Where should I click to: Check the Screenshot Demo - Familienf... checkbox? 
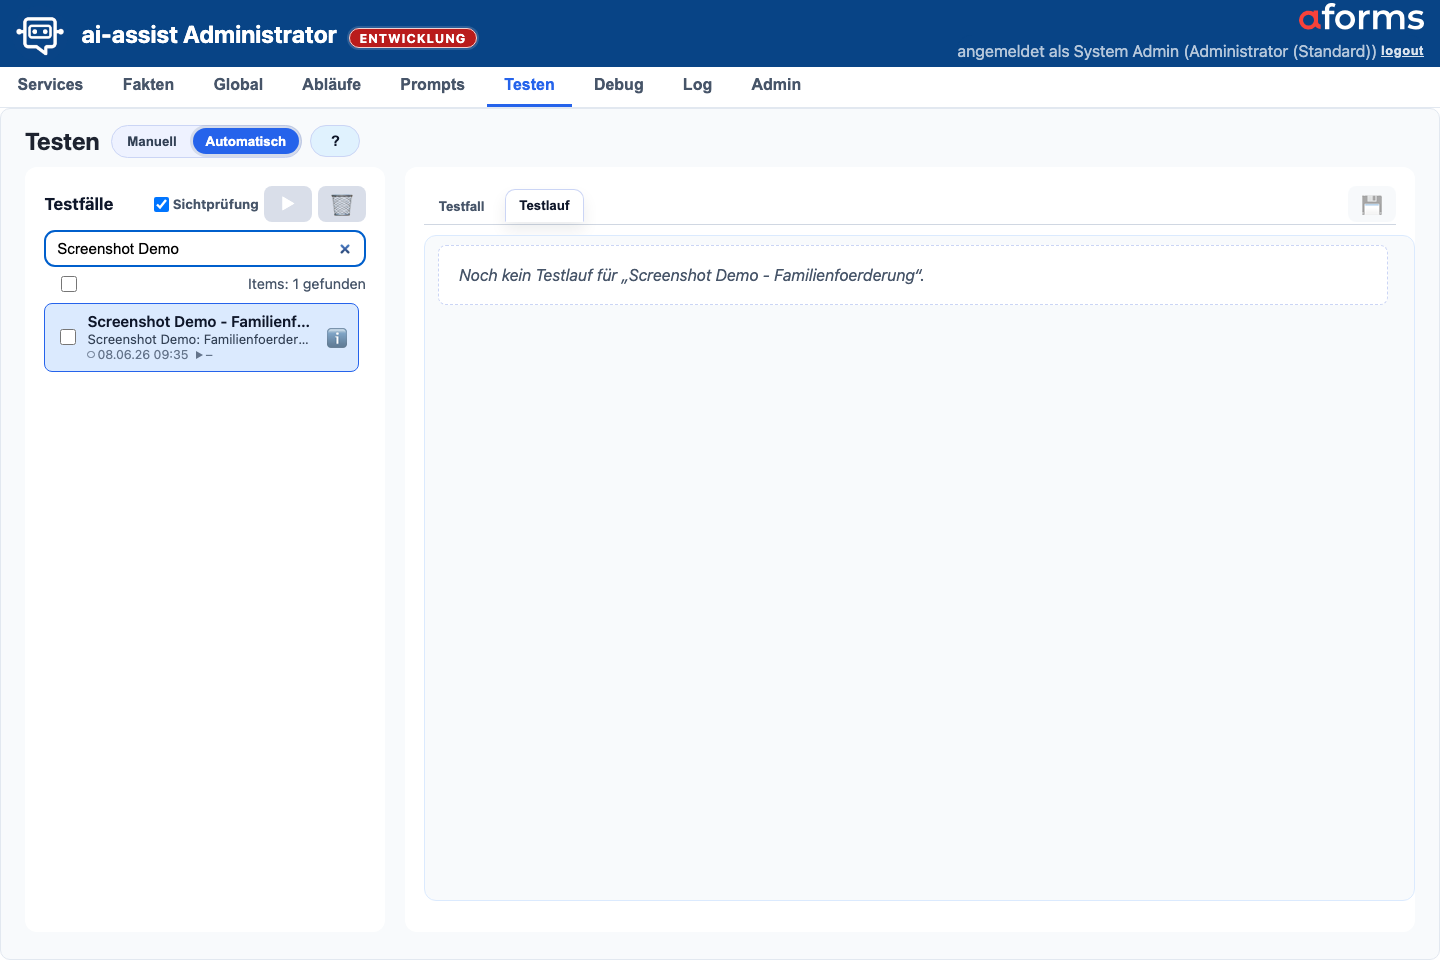[68, 337]
